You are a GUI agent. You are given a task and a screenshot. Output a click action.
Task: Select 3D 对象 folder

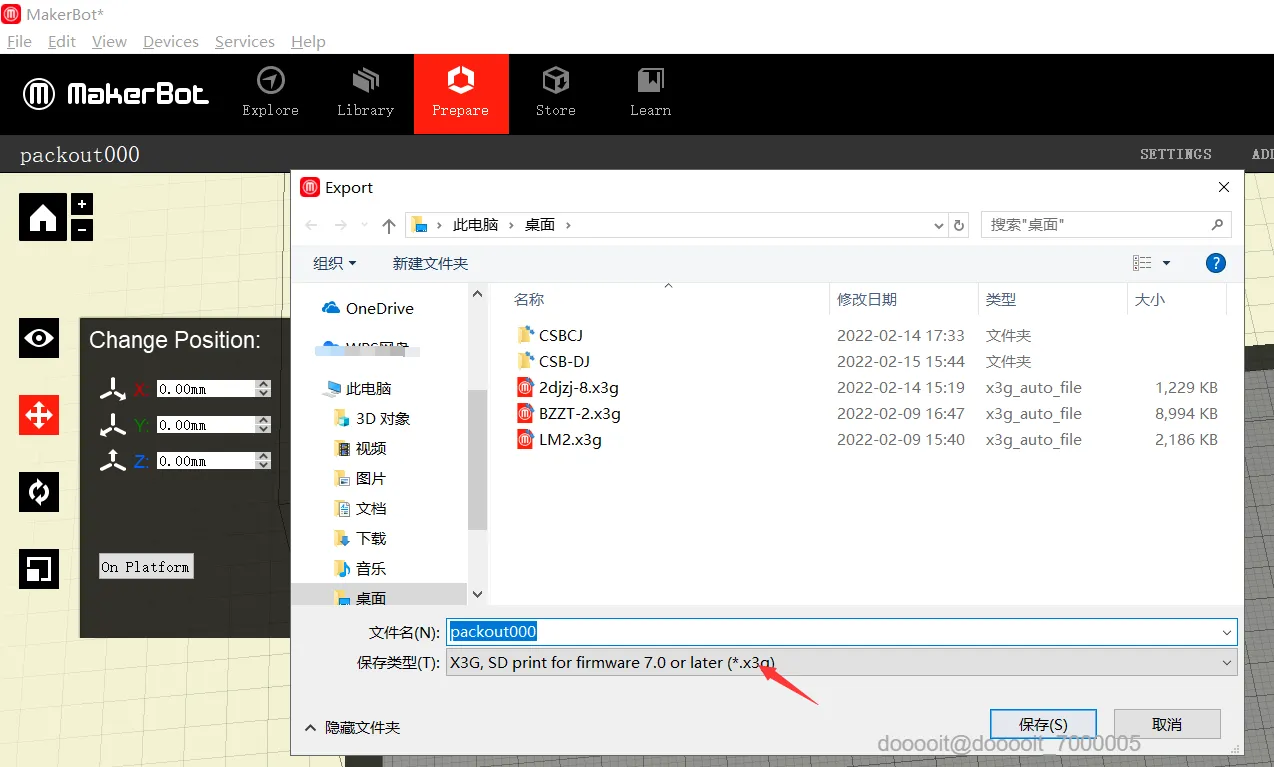(372, 419)
